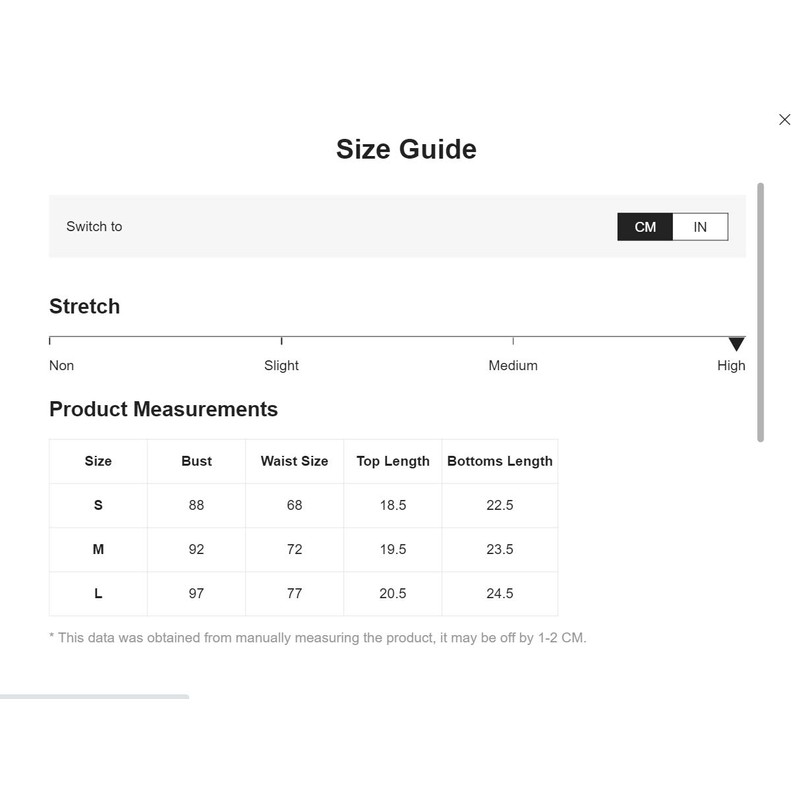800x800 pixels.
Task: Click the Bust column header
Action: click(196, 461)
